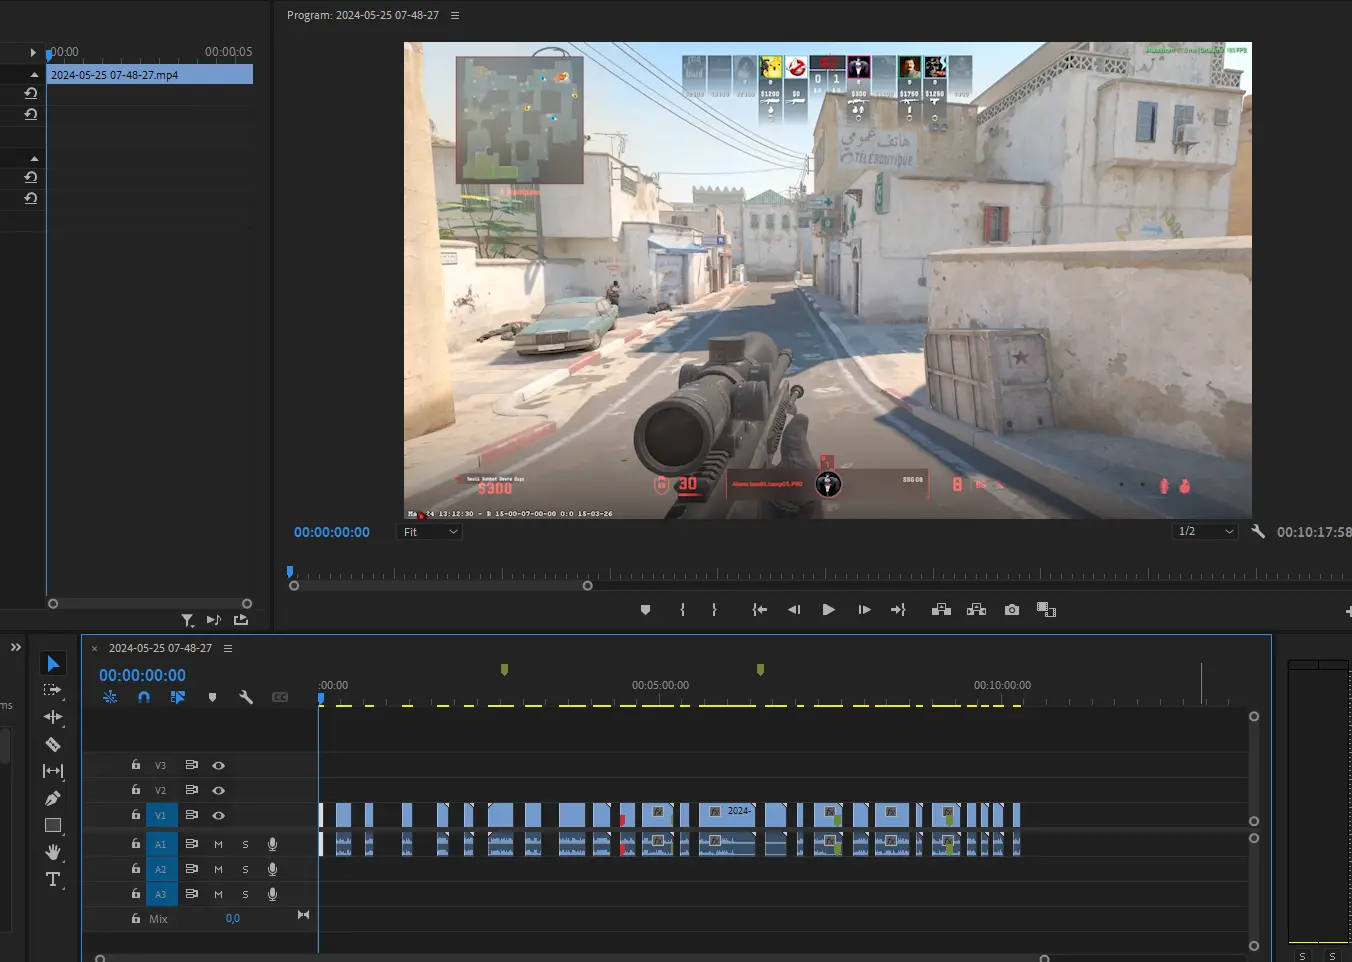The height and width of the screenshot is (962, 1352).
Task: Go to Out point
Action: click(898, 610)
